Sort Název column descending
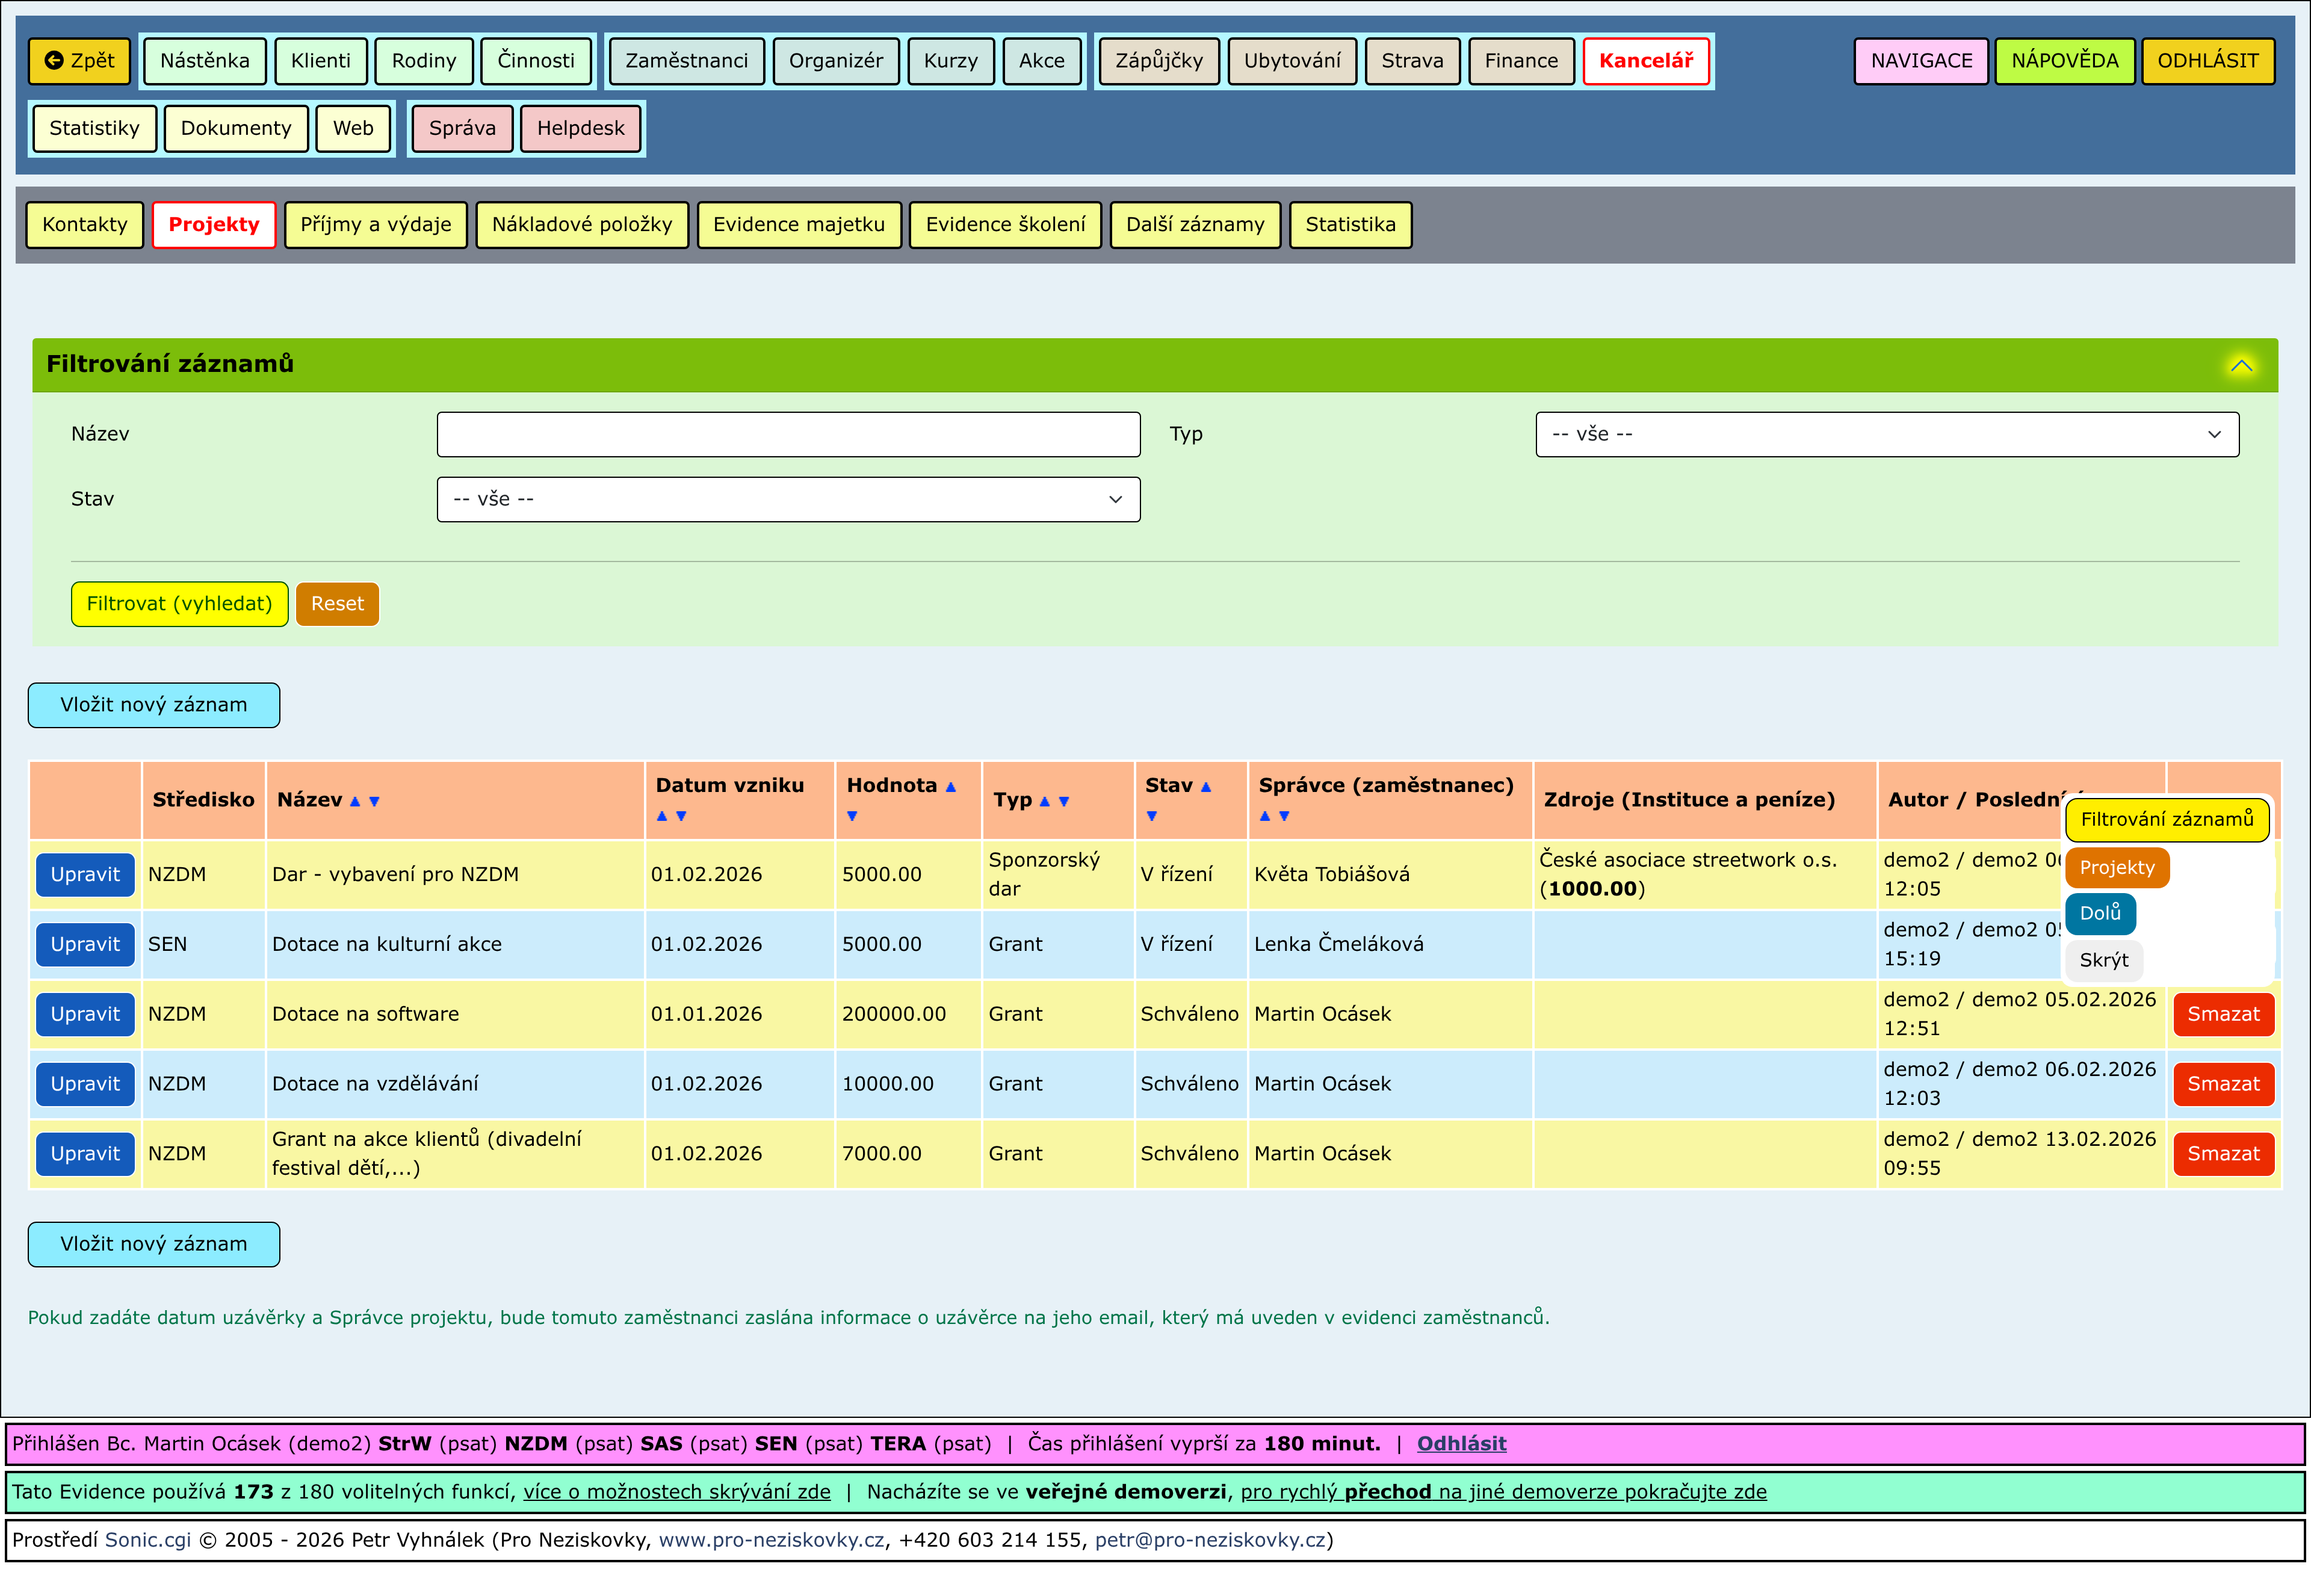Viewport: 2311px width, 1596px height. [x=374, y=802]
